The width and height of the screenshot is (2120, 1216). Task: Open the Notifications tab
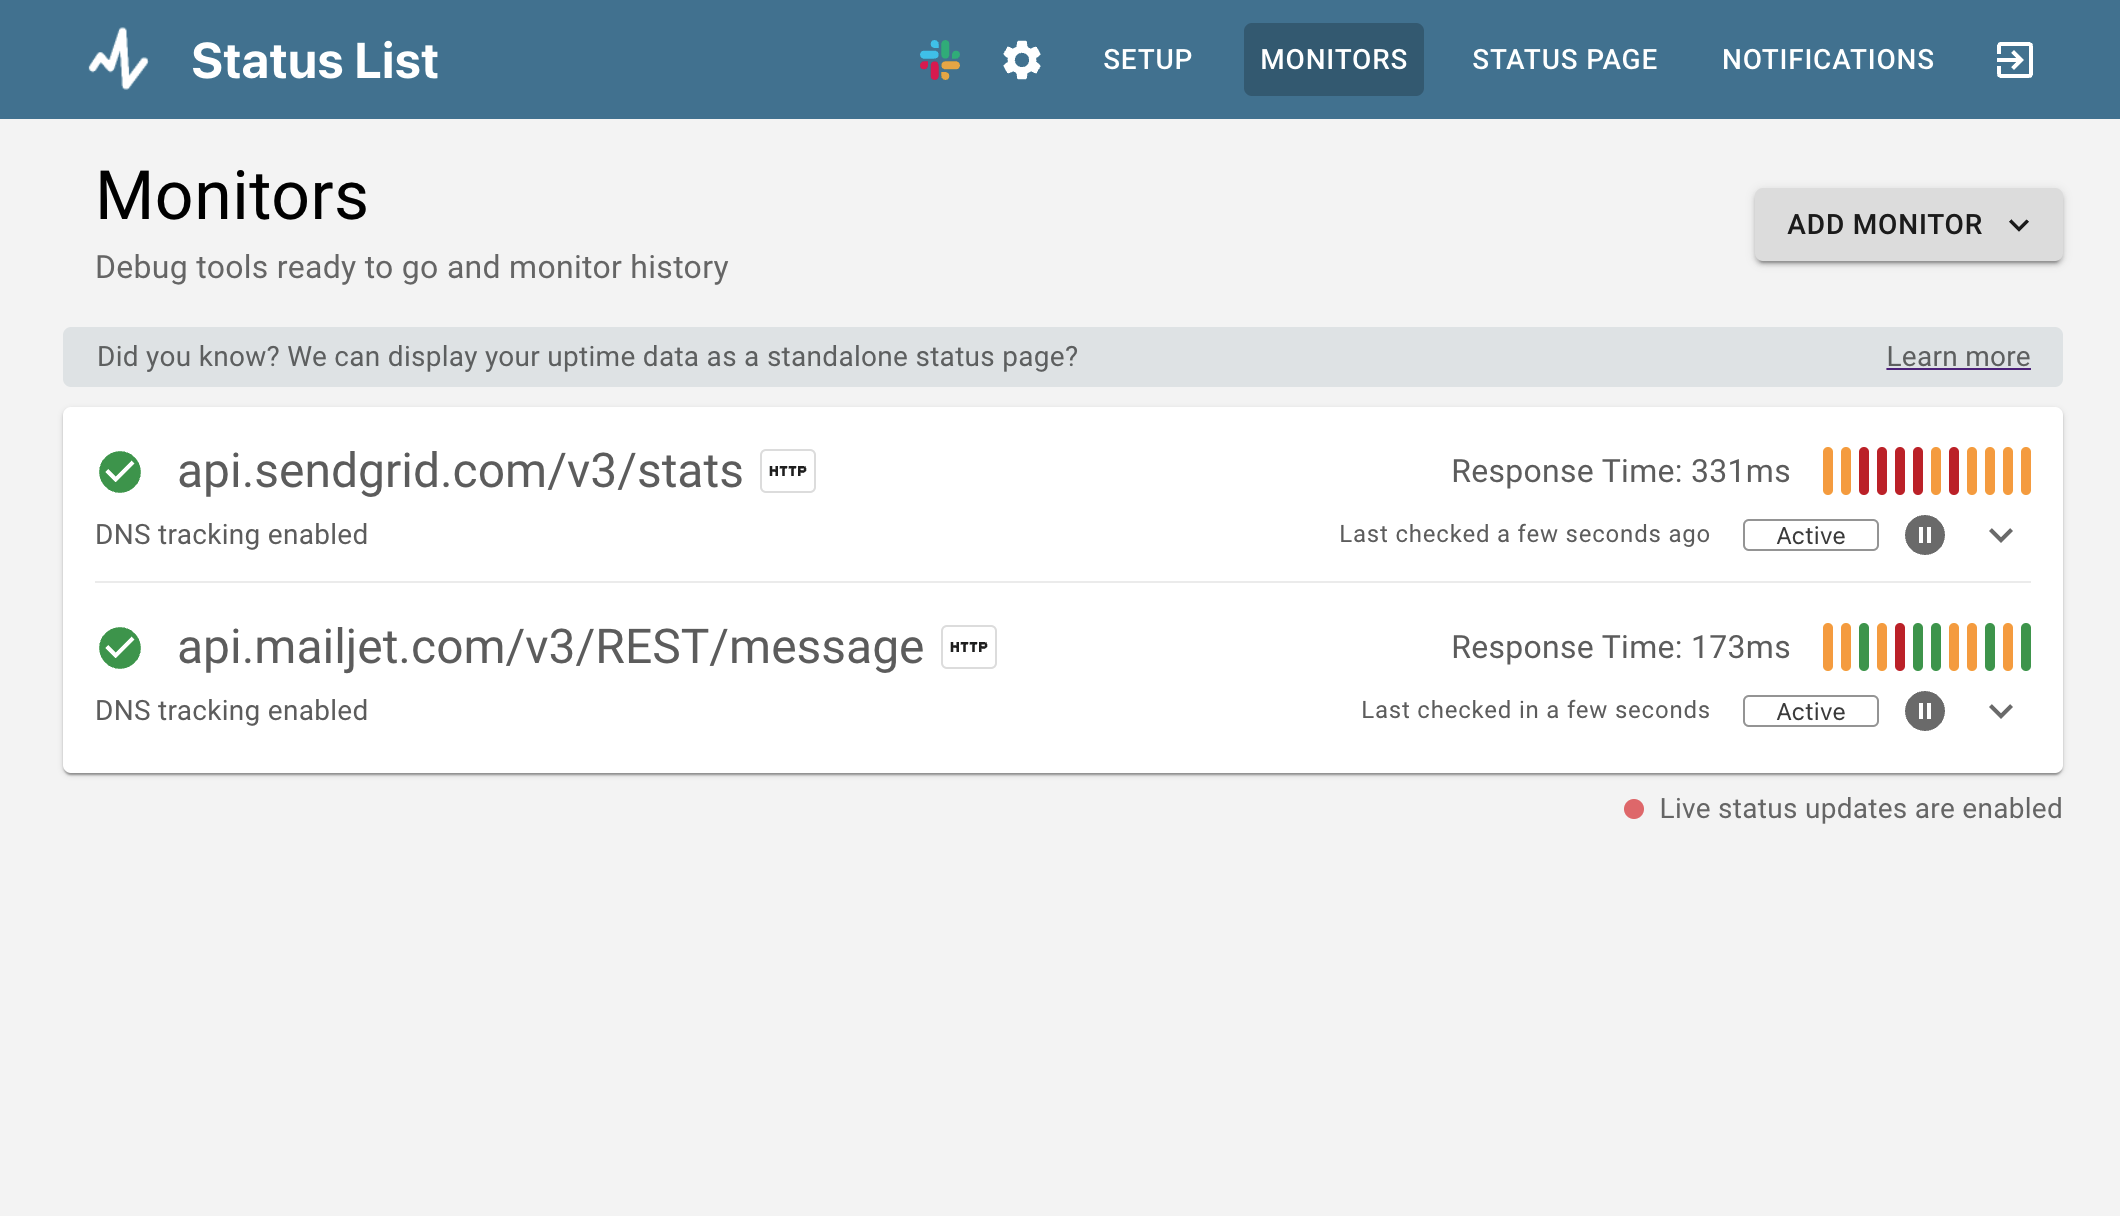[x=1828, y=60]
